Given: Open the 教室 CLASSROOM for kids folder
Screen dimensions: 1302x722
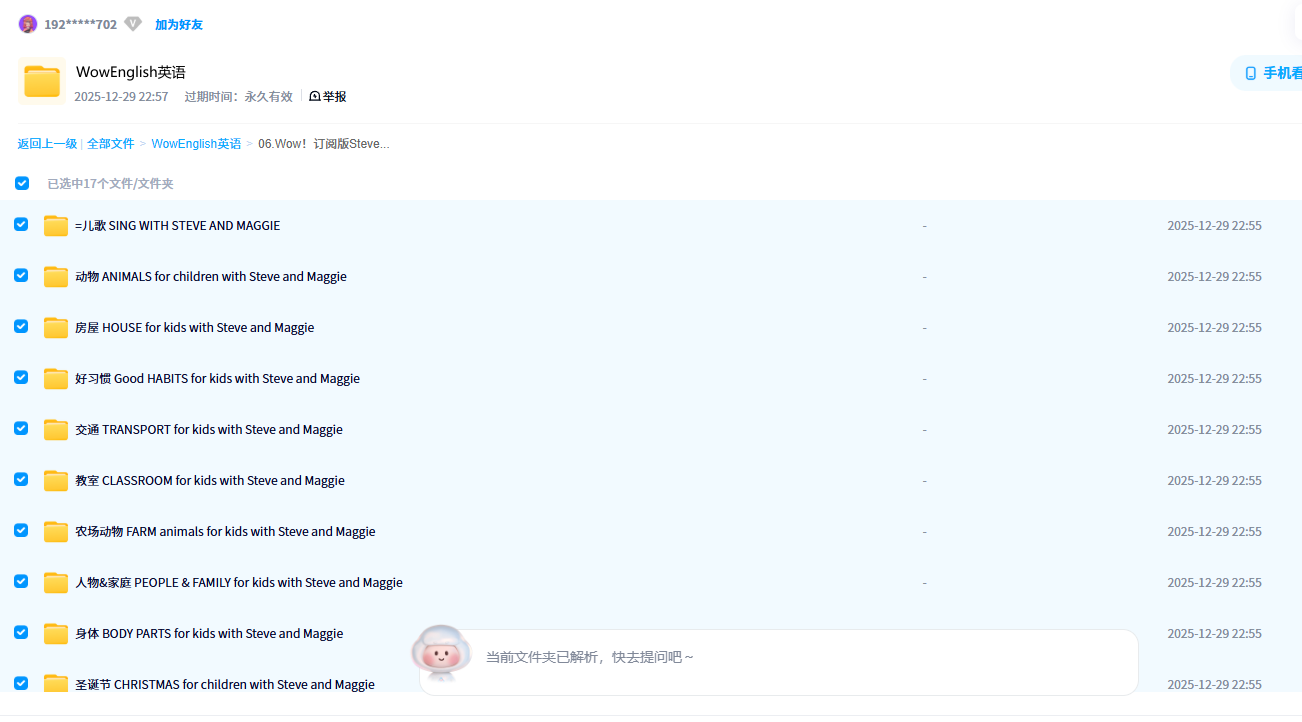Looking at the screenshot, I should [x=210, y=481].
